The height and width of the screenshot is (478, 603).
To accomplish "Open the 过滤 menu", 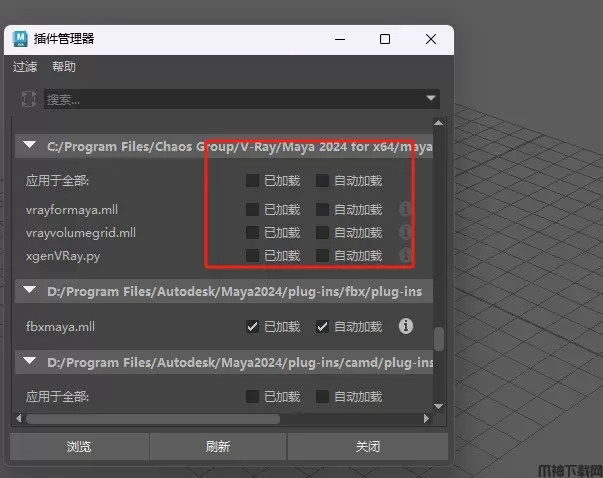I will (25, 67).
